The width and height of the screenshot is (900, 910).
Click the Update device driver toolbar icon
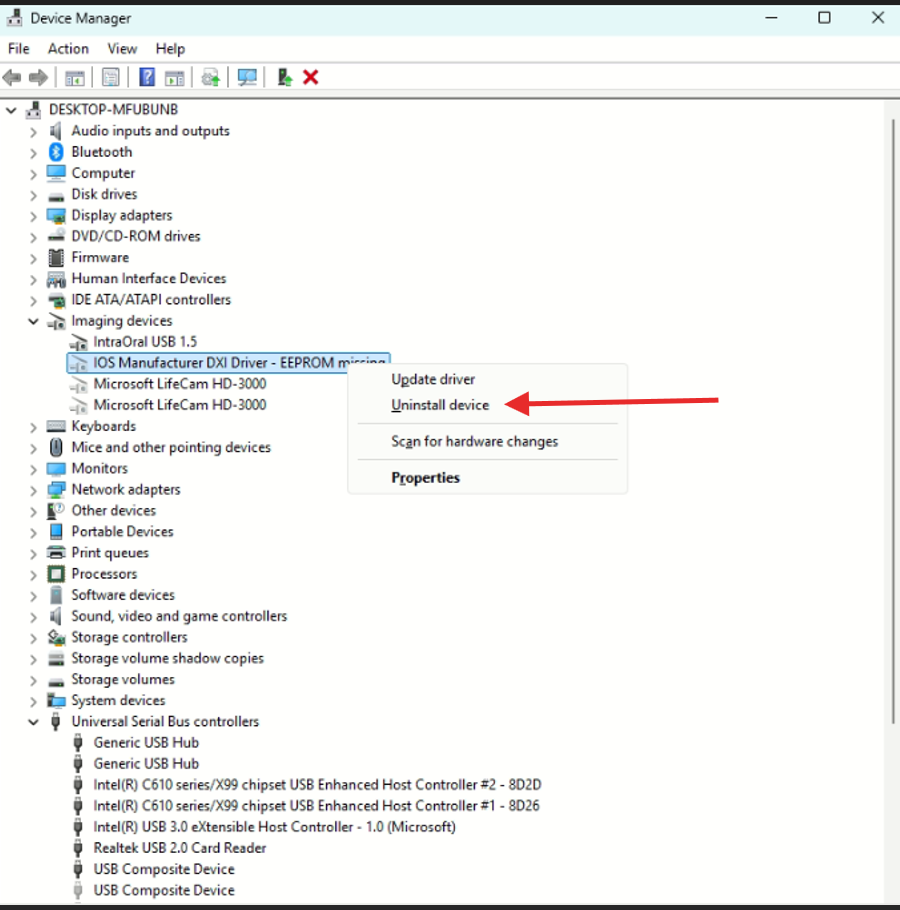click(285, 77)
